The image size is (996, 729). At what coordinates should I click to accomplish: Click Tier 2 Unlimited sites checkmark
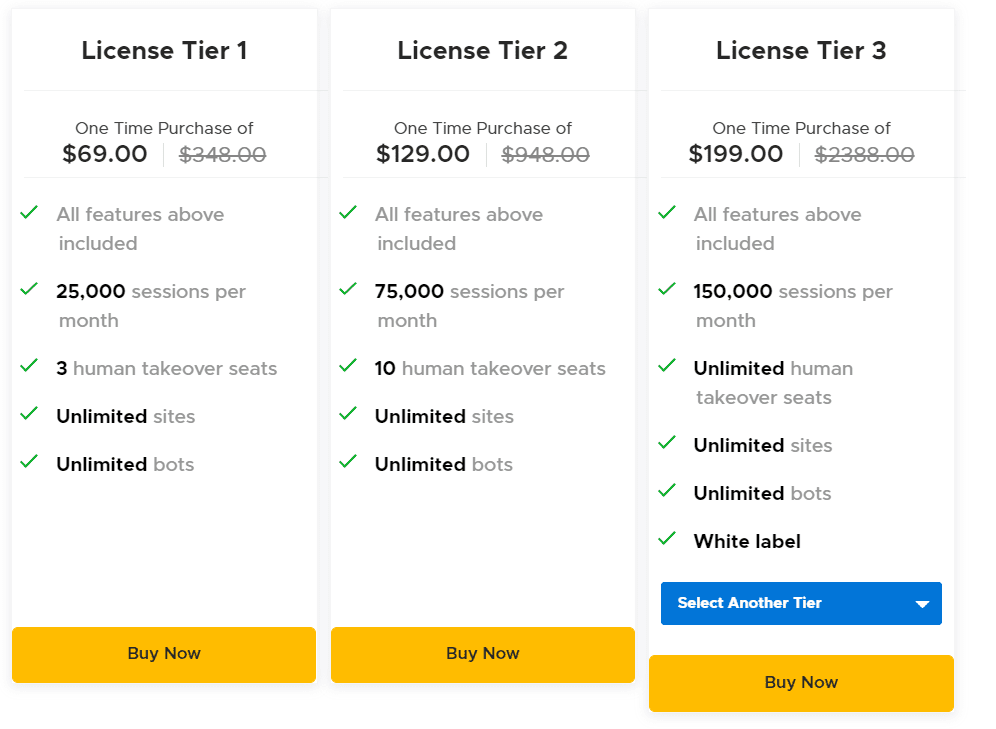tap(348, 414)
